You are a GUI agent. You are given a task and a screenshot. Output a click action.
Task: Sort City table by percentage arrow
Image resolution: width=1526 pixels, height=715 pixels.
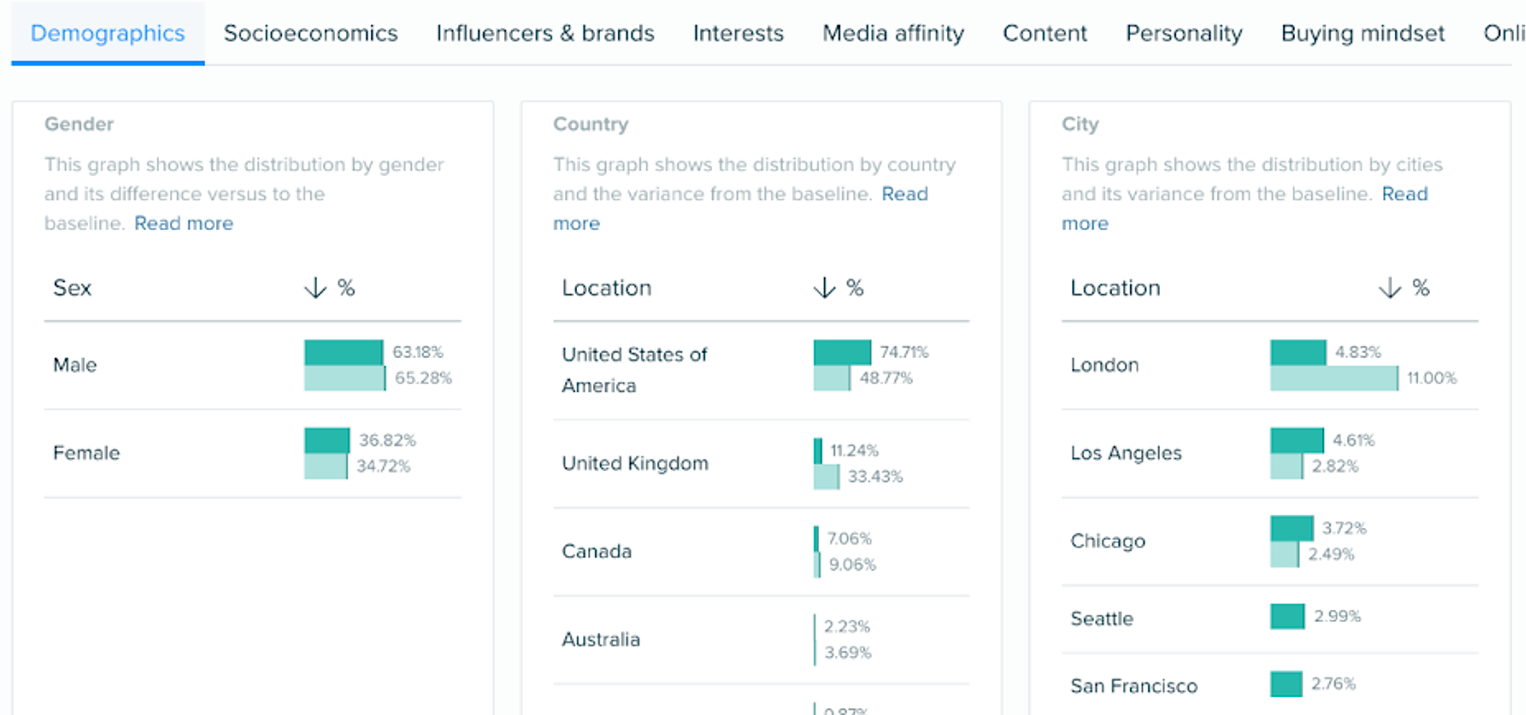pyautogui.click(x=1390, y=288)
